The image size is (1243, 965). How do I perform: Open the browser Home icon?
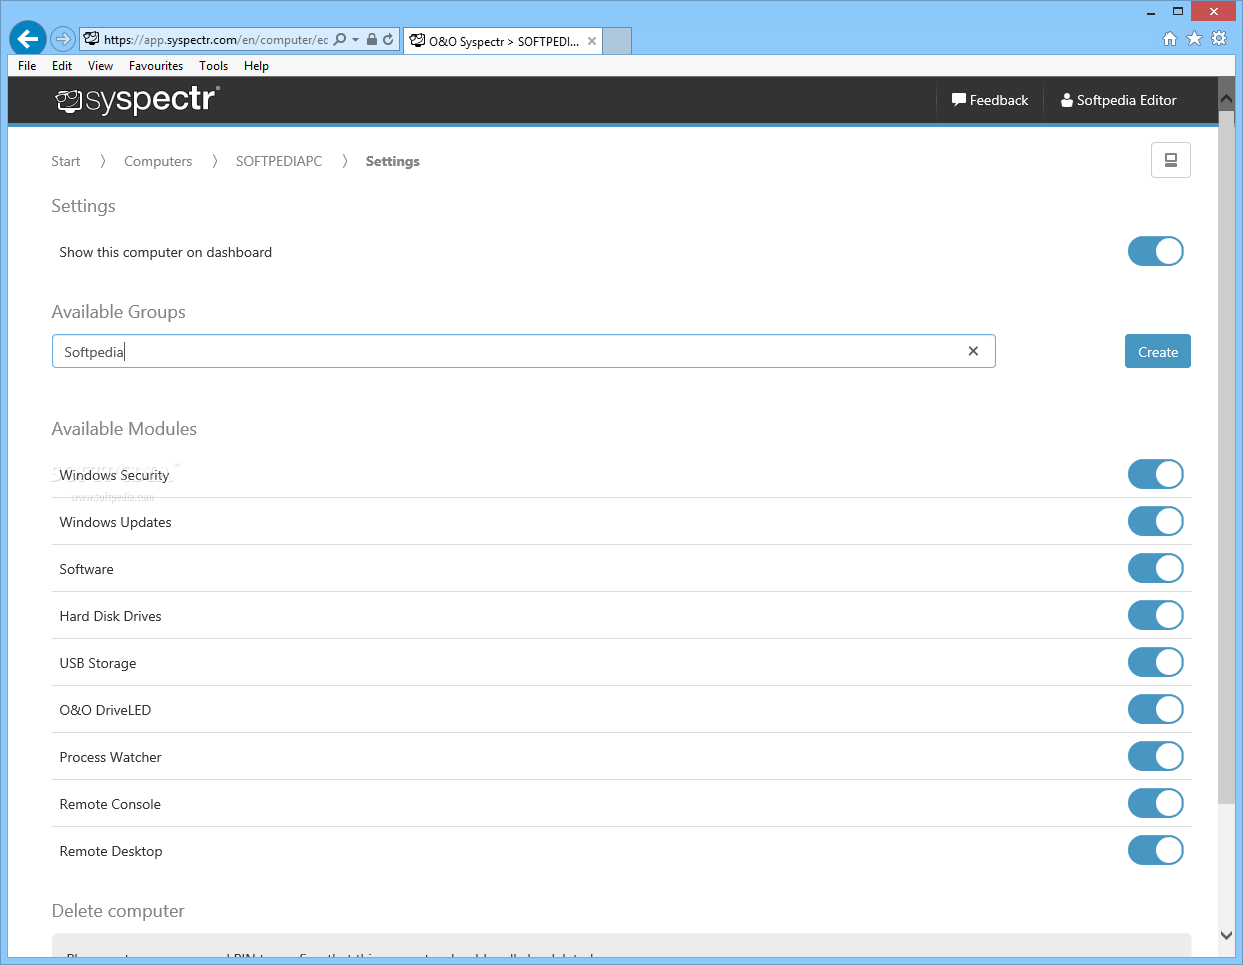tap(1170, 38)
